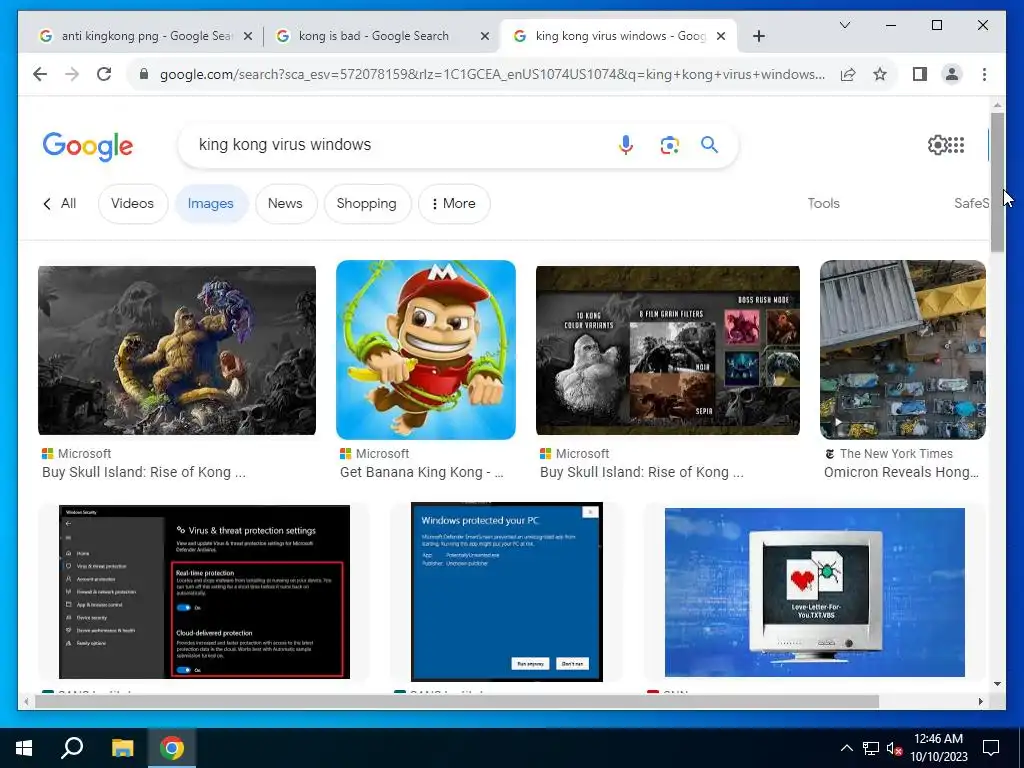Click the horizontal scrollbar thumb
Image resolution: width=1024 pixels, height=768 pixels.
tap(457, 701)
